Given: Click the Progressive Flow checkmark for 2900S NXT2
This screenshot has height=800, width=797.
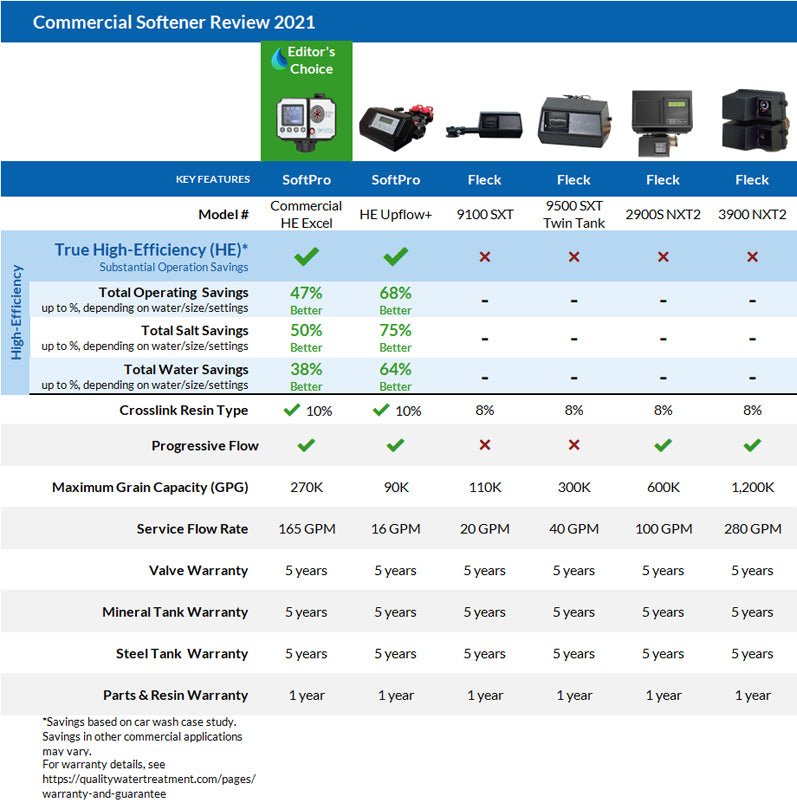Looking at the screenshot, I should 662,445.
